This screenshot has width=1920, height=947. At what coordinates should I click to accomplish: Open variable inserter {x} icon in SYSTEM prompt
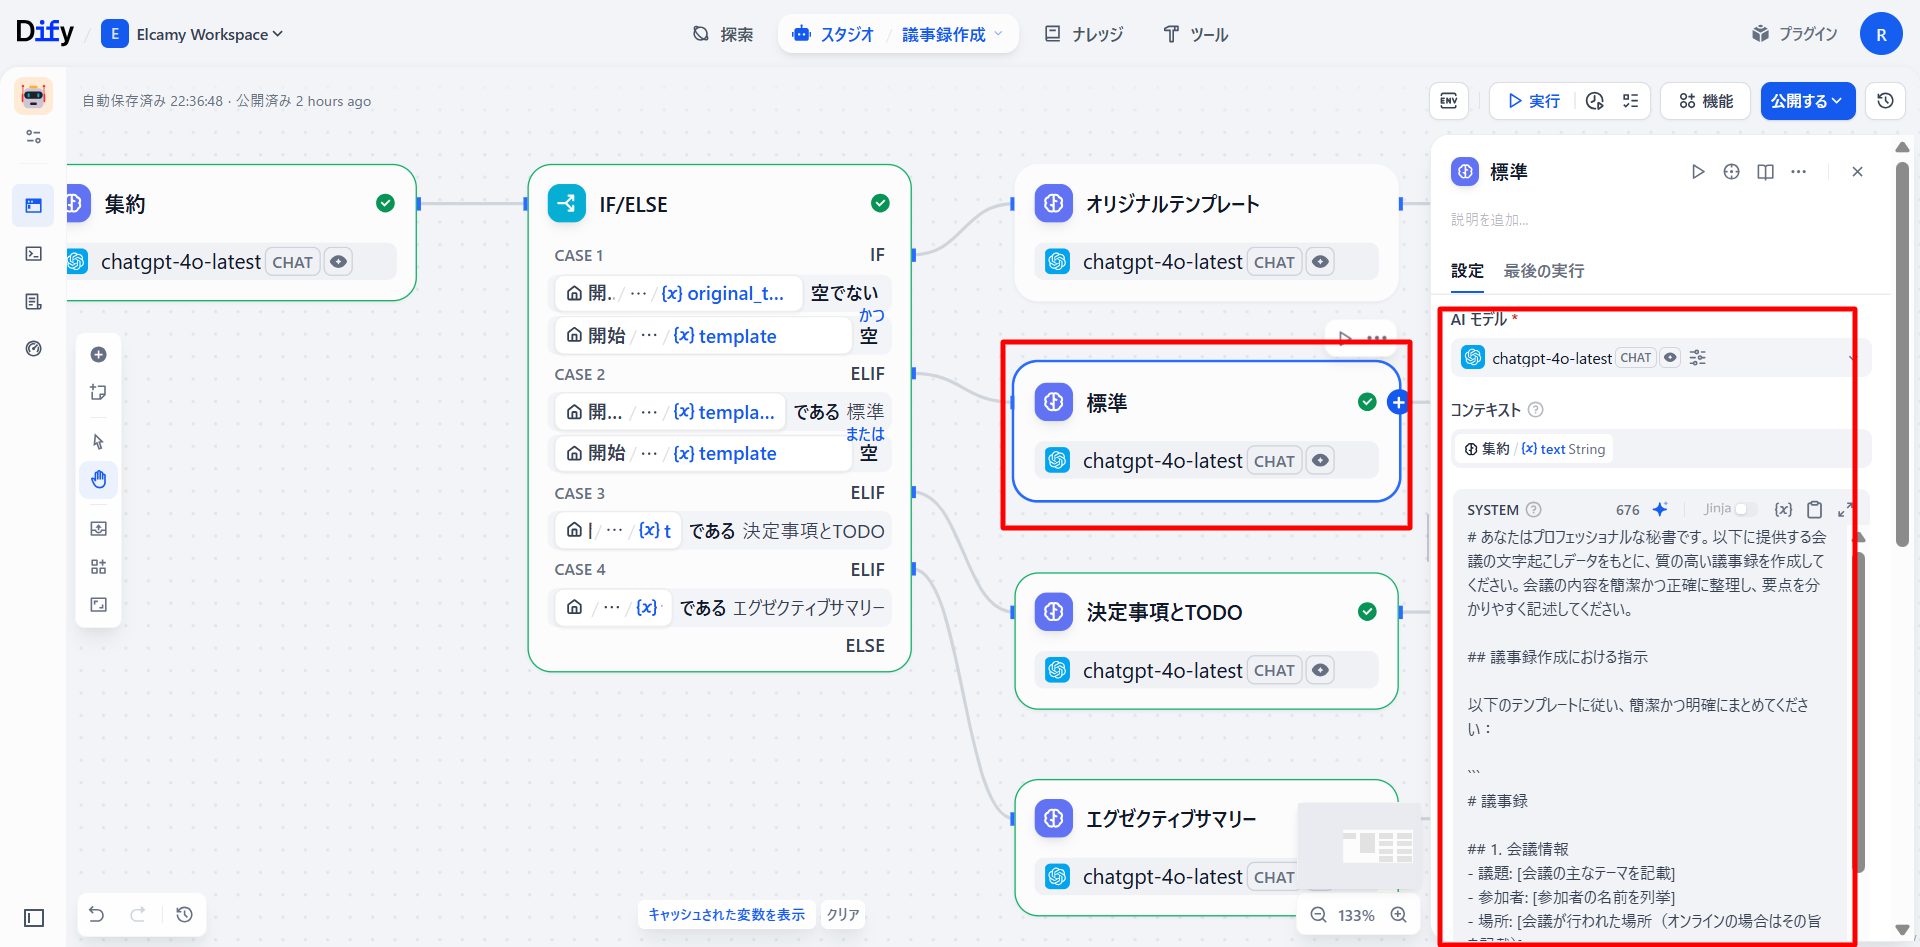click(1783, 509)
